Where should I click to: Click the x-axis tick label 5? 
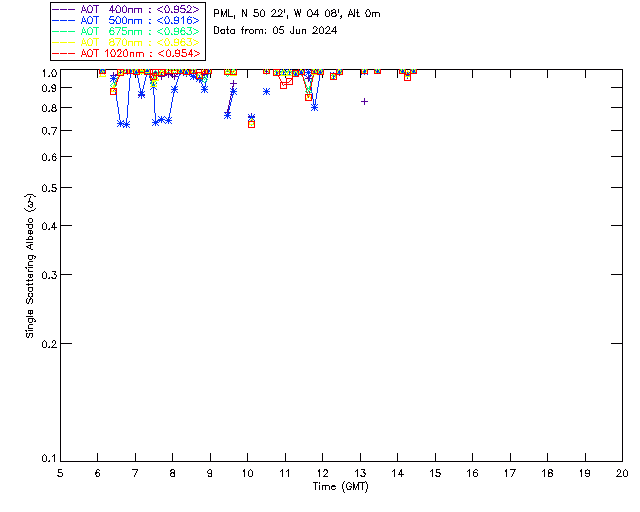tap(60, 473)
